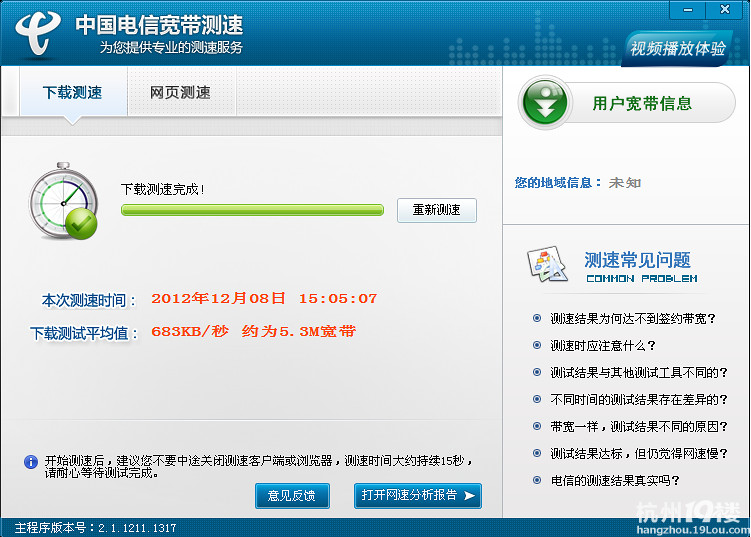Click the green download progress bar

coord(252,210)
